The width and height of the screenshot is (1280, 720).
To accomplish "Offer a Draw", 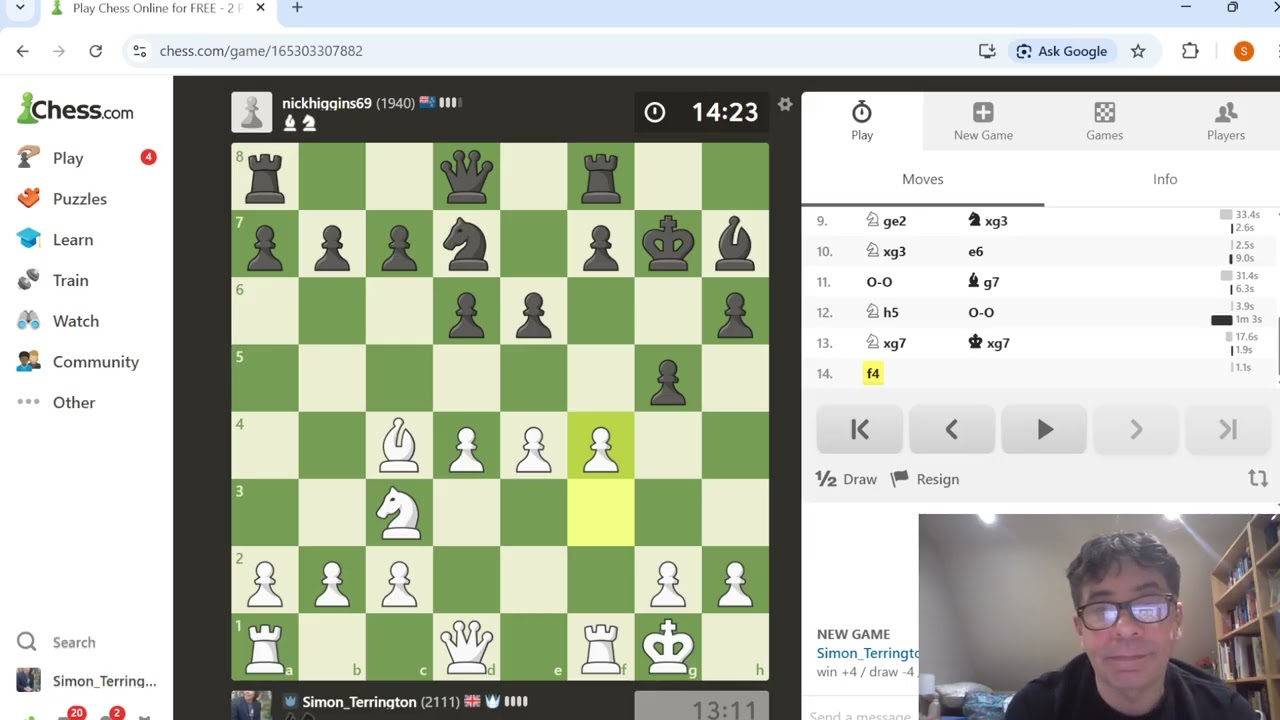I will 846,479.
